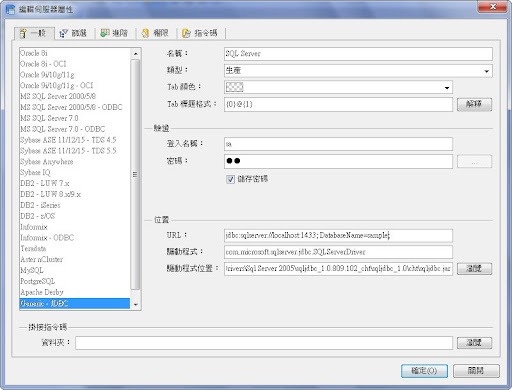This screenshot has height=390, width=512.
Task: Click the checkered Tab color swatch
Action: tap(234, 87)
